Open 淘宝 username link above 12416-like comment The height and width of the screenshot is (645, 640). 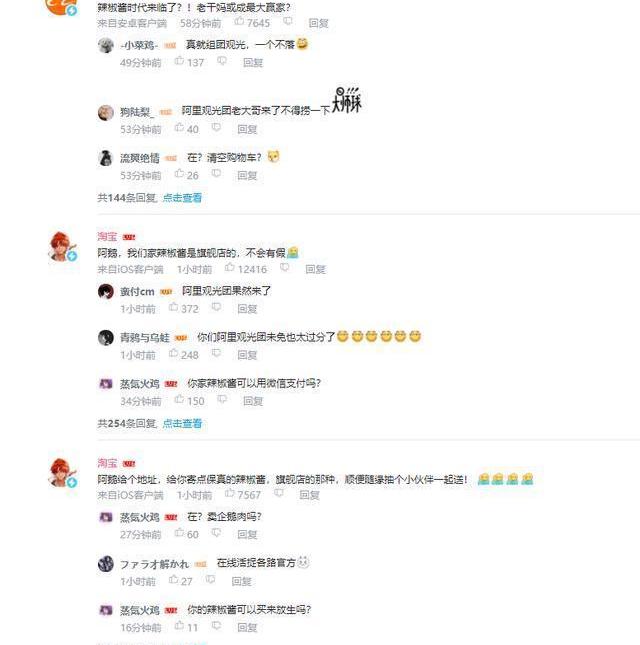pyautogui.click(x=107, y=237)
